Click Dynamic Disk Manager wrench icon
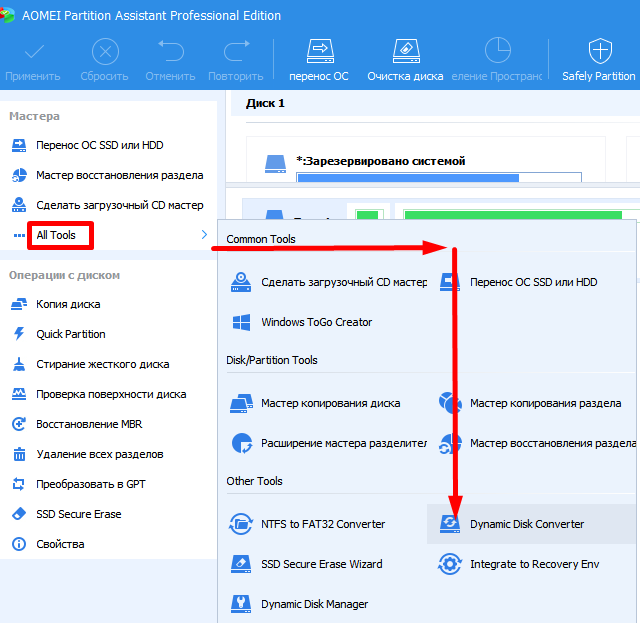Screen dimensions: 640x623 tap(241, 604)
